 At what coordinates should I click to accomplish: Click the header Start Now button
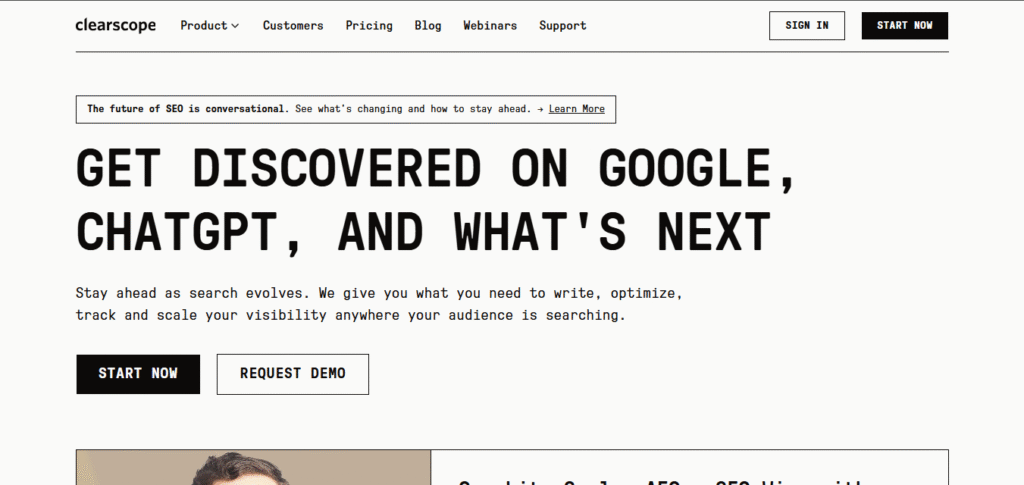pos(904,26)
